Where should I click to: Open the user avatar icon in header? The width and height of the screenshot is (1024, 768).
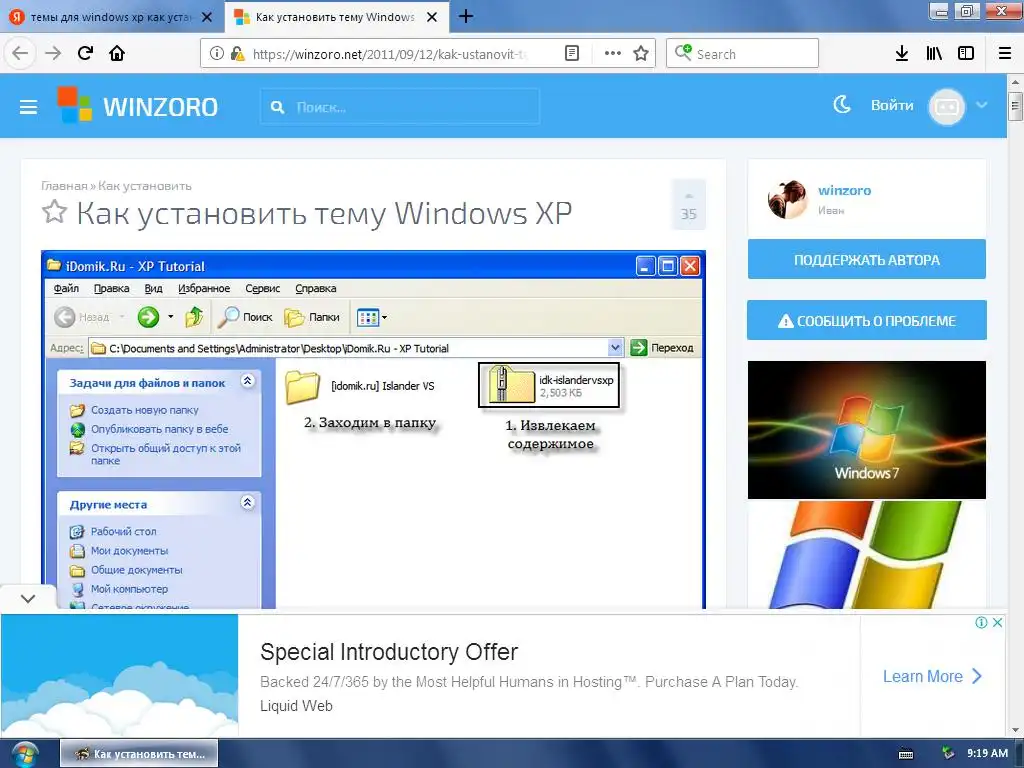947,106
